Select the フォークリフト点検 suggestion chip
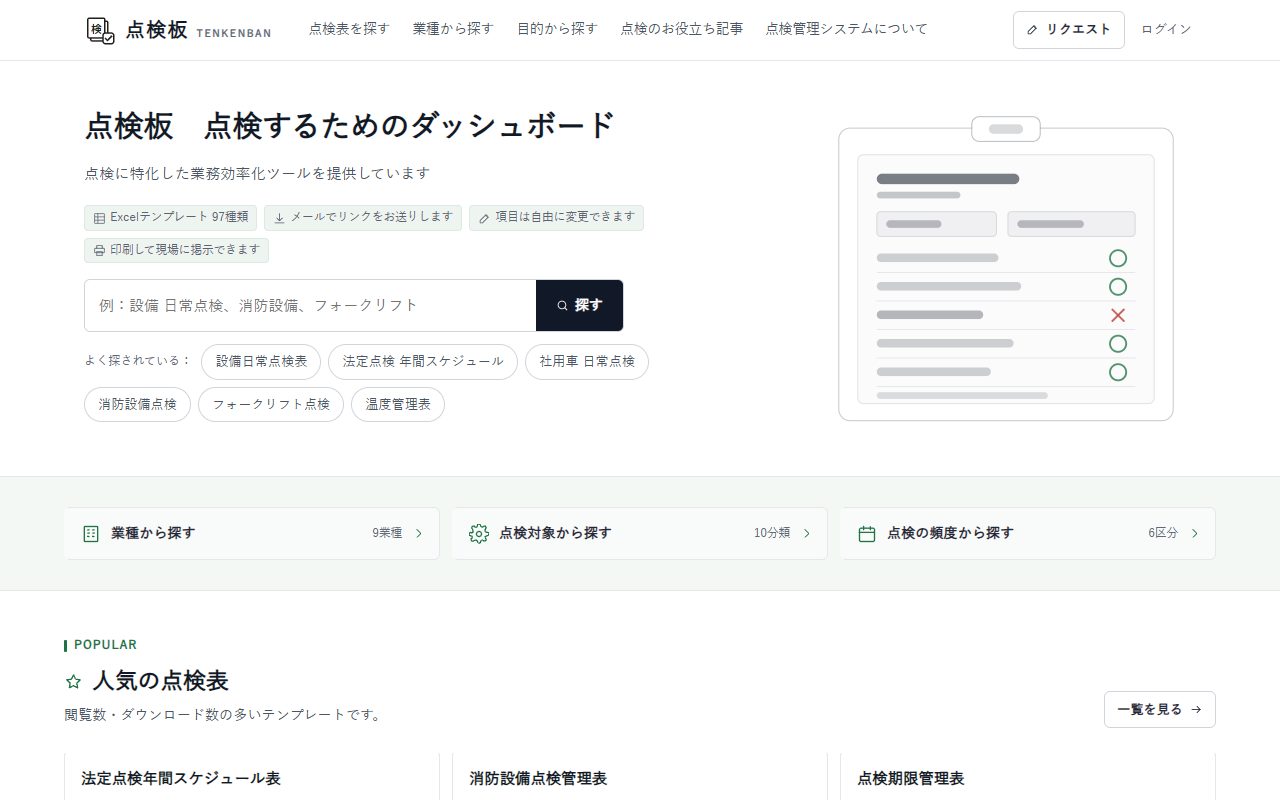 pos(271,405)
